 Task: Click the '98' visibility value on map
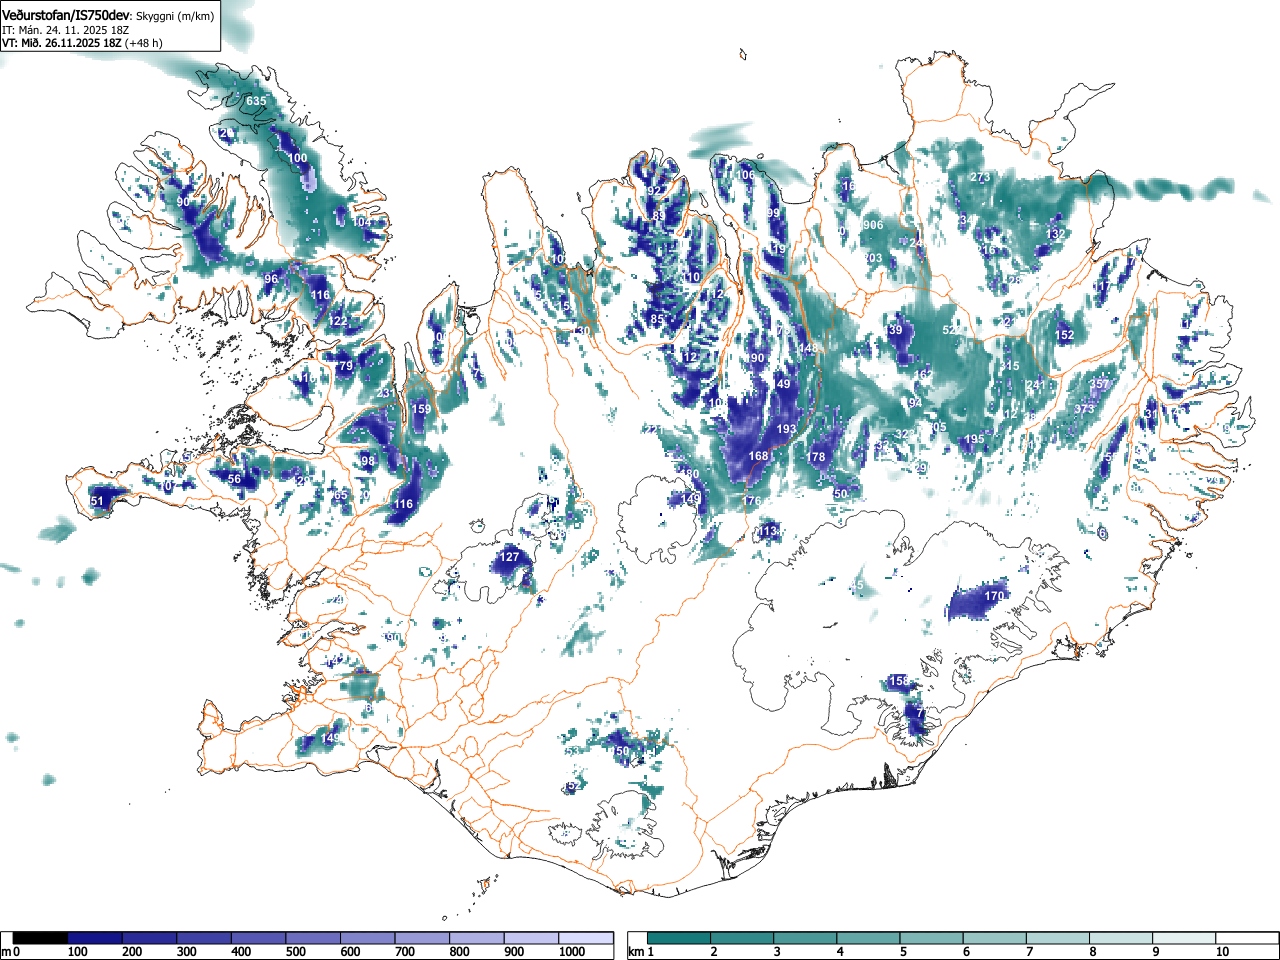pyautogui.click(x=367, y=461)
